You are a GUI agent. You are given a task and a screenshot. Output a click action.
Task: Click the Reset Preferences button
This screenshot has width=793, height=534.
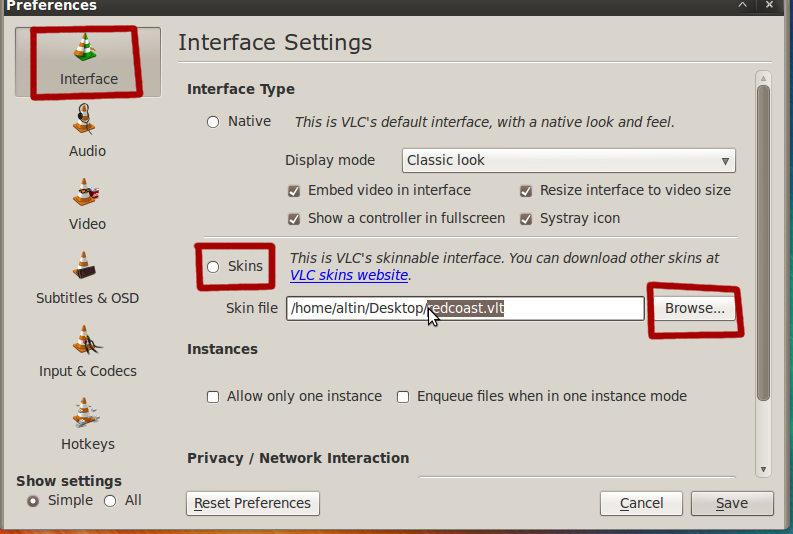click(252, 504)
